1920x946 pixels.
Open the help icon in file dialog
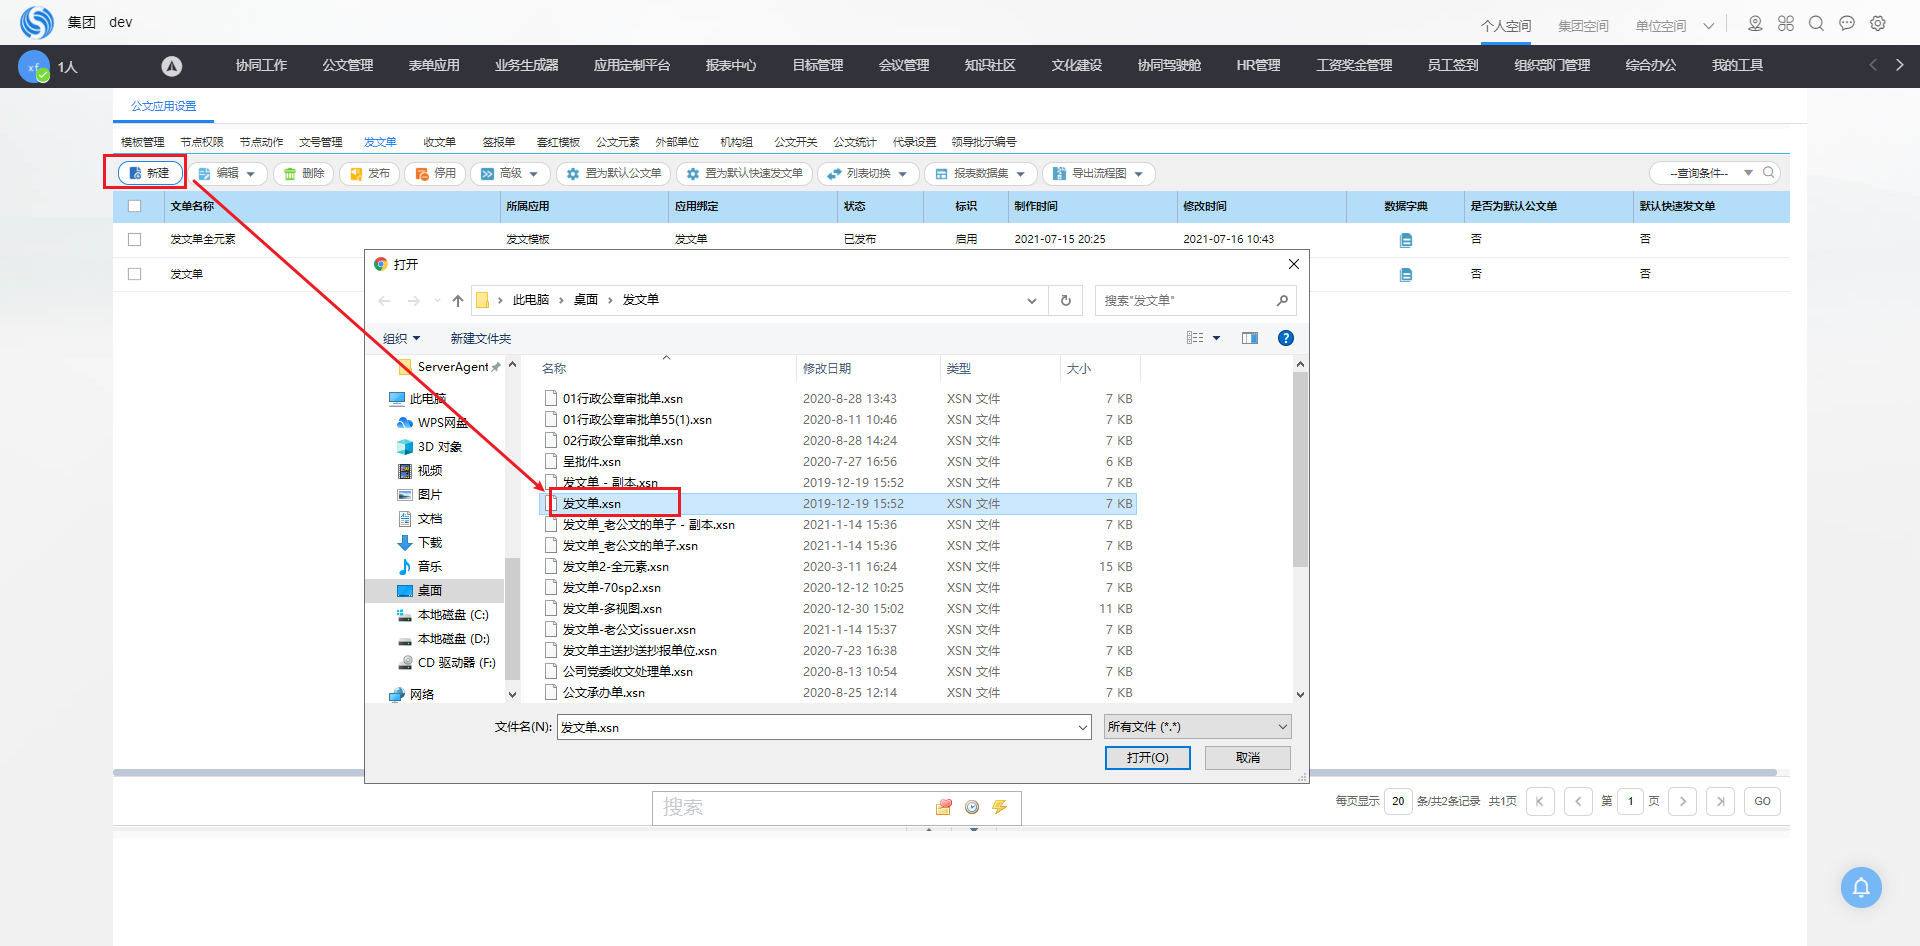tap(1286, 338)
